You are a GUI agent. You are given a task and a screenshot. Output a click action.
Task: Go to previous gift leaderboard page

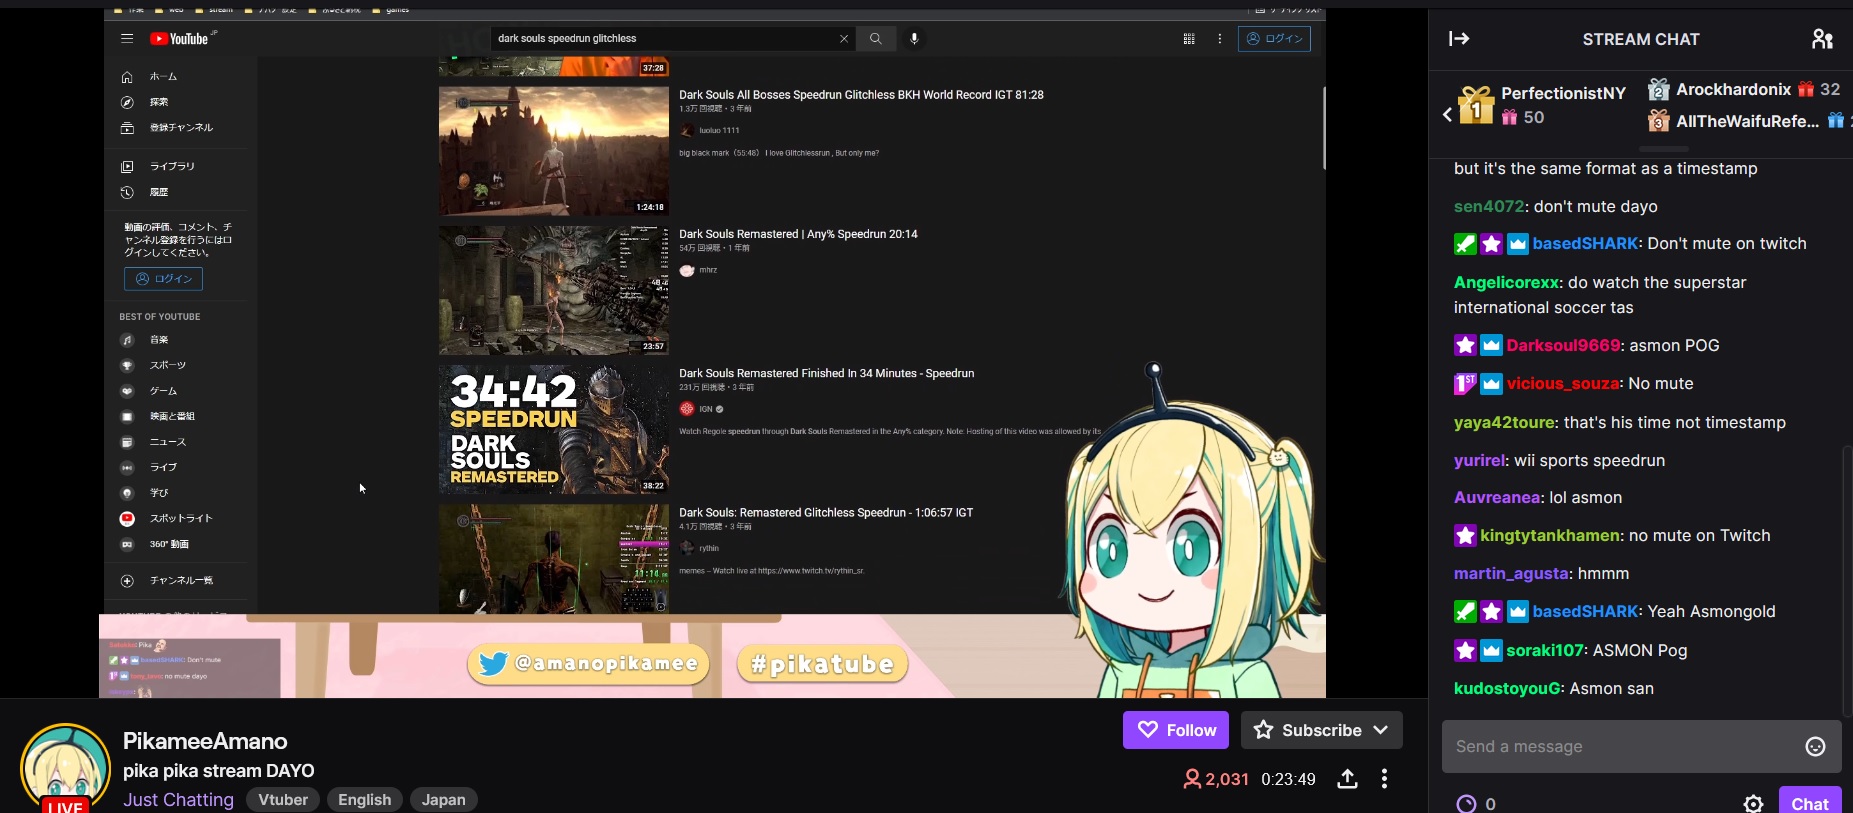[1447, 115]
